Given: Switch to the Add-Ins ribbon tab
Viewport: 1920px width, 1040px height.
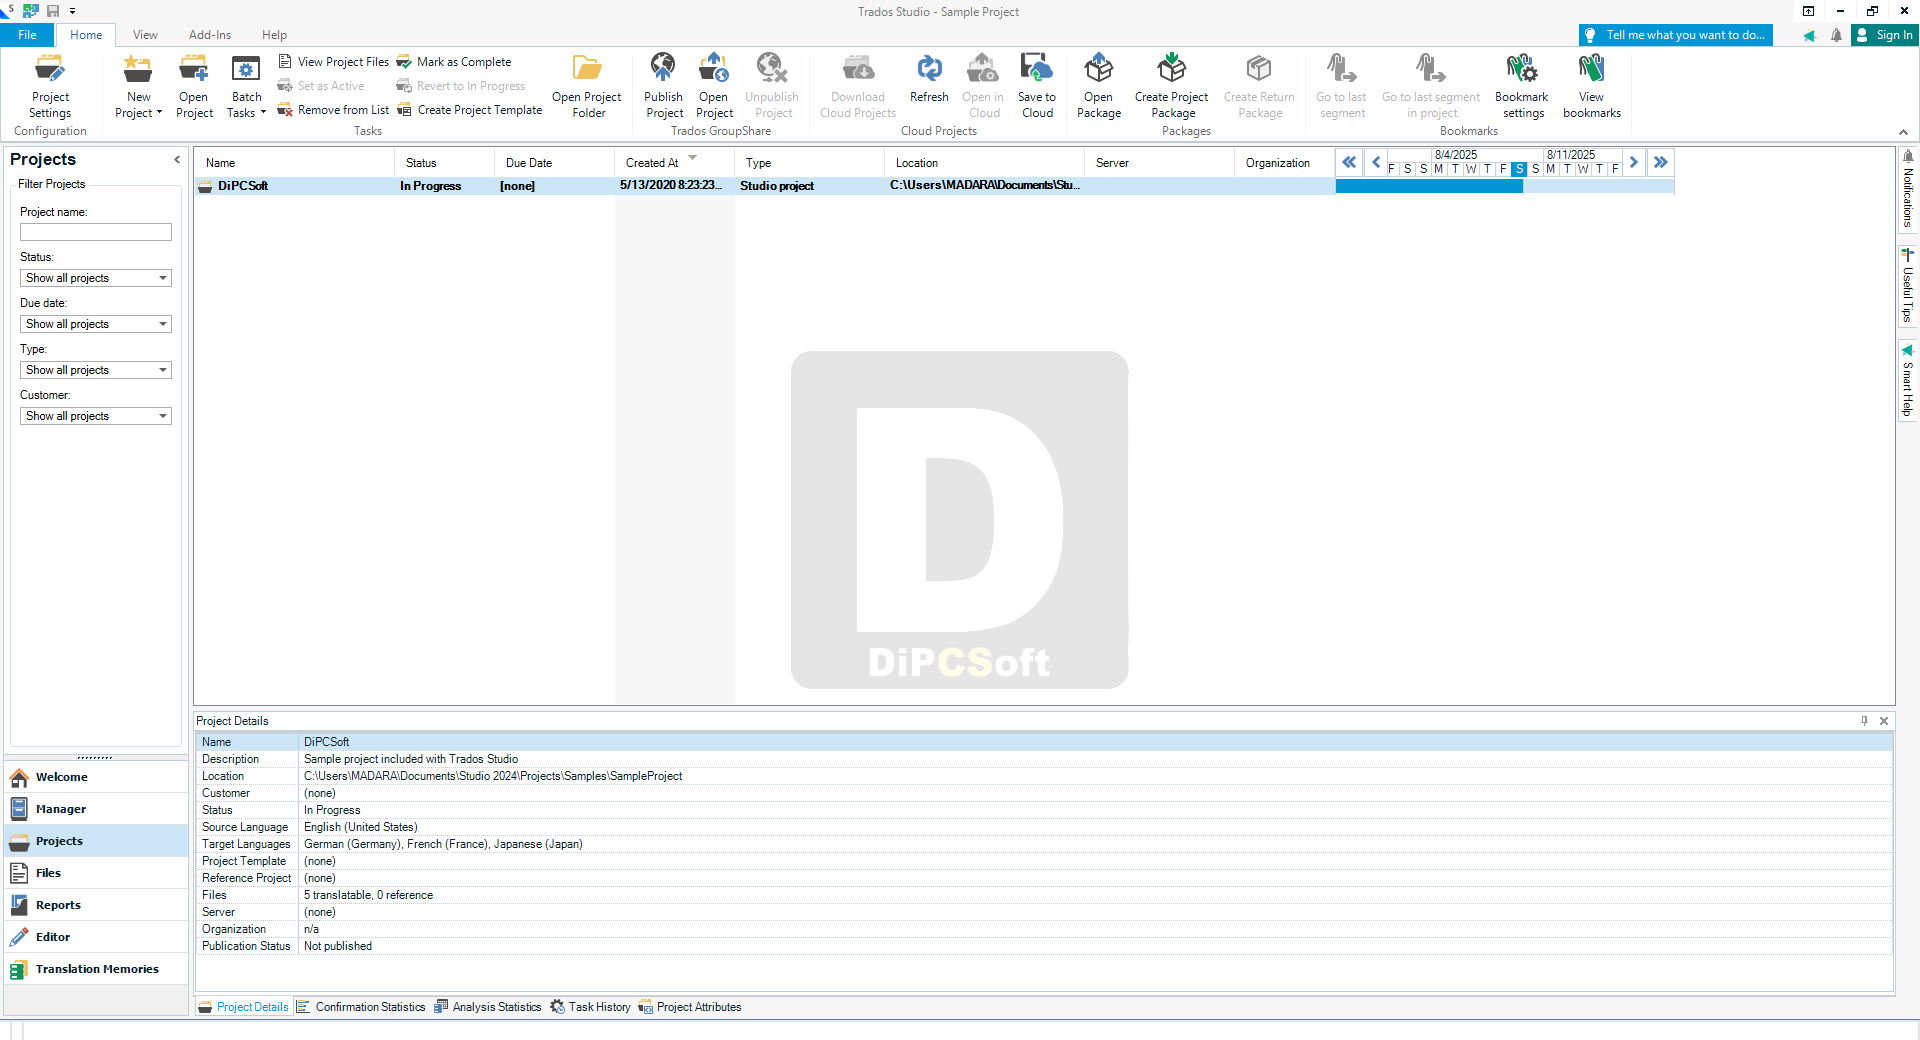Looking at the screenshot, I should click(x=210, y=35).
